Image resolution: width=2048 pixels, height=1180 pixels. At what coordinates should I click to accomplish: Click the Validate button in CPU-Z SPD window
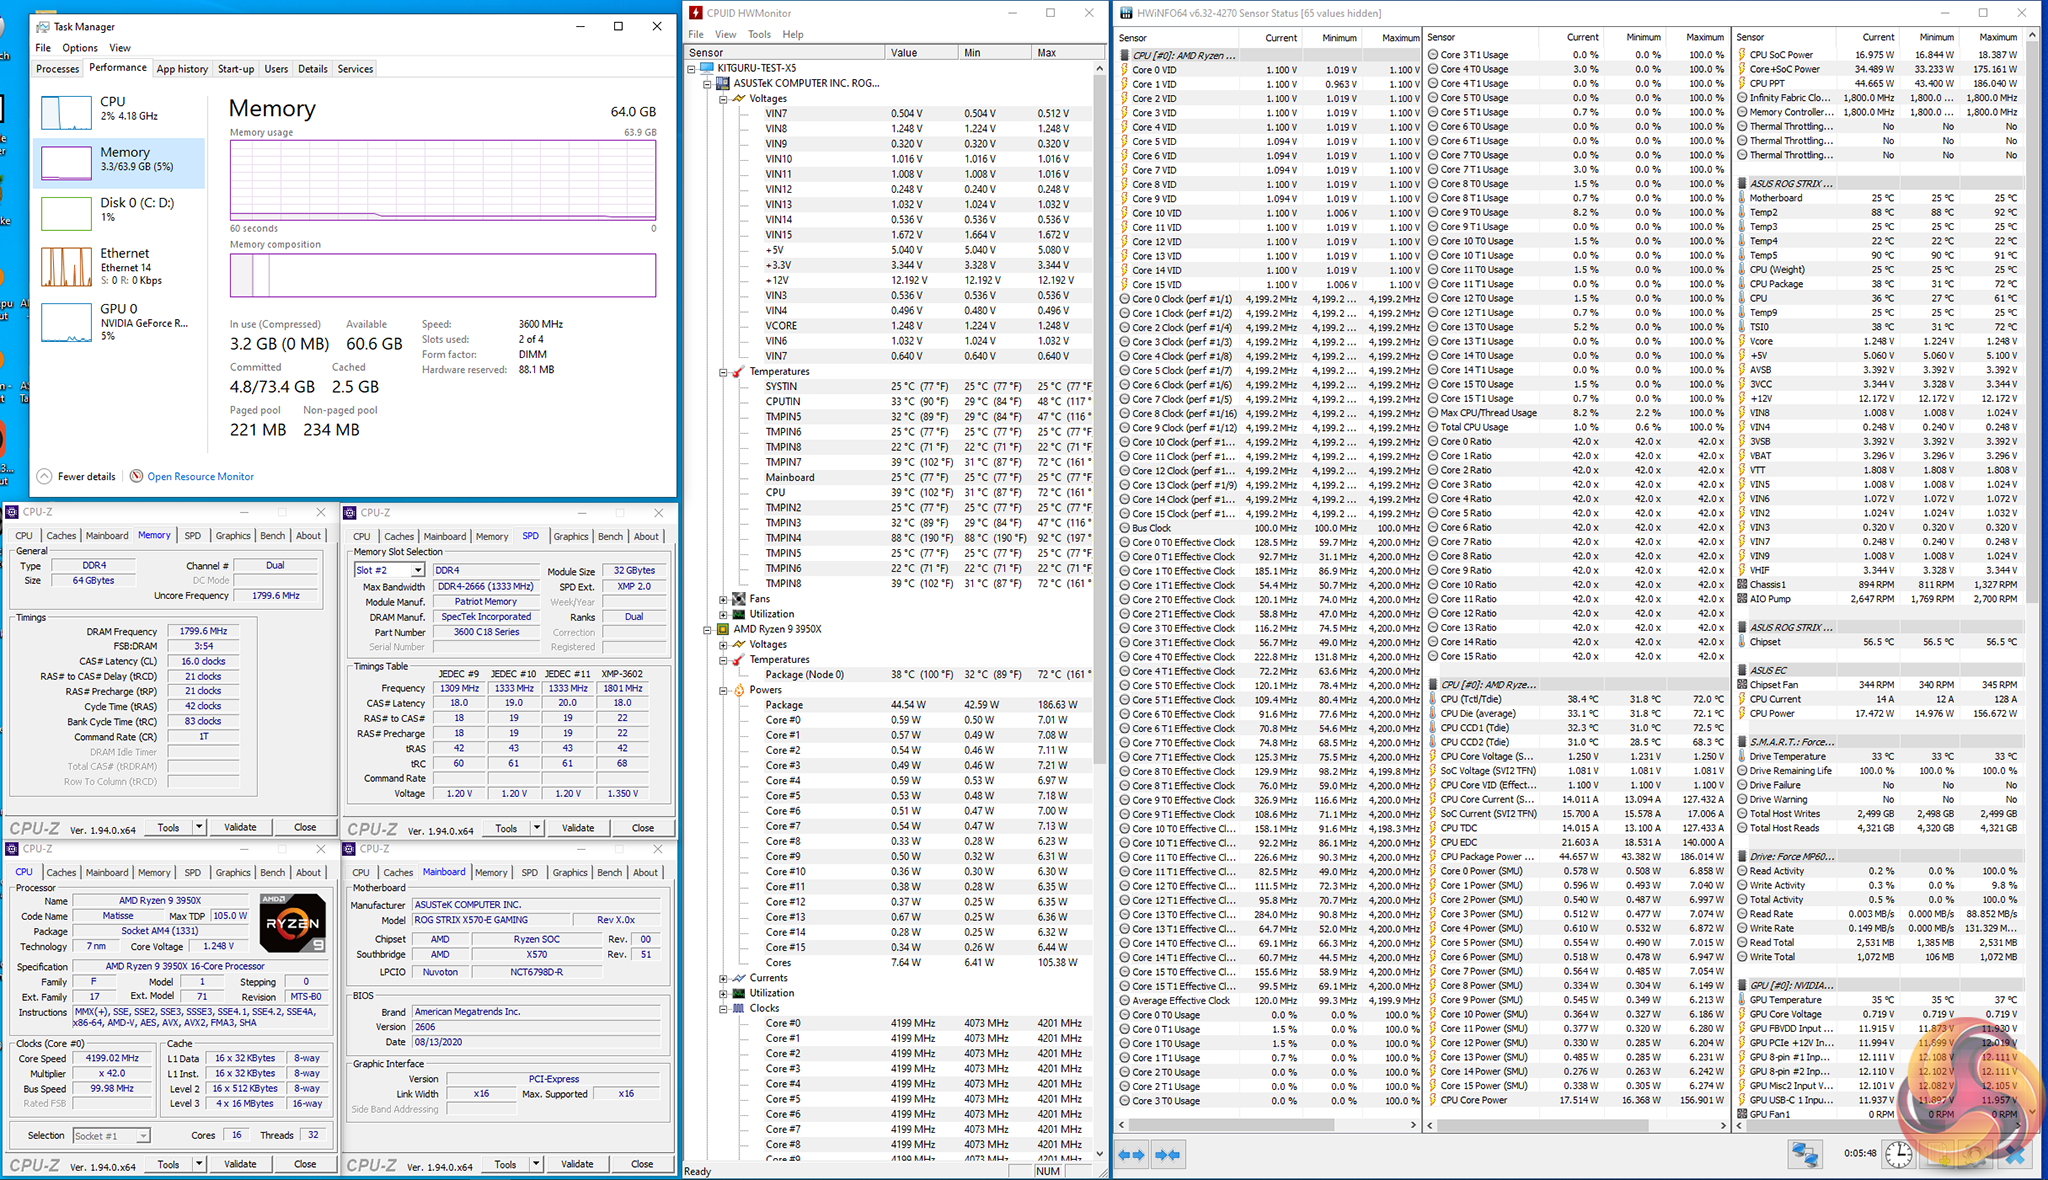pos(577,828)
